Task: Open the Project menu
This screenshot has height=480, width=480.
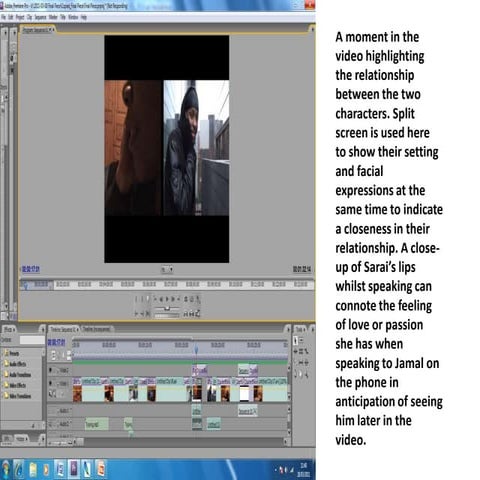Action: 20,17
